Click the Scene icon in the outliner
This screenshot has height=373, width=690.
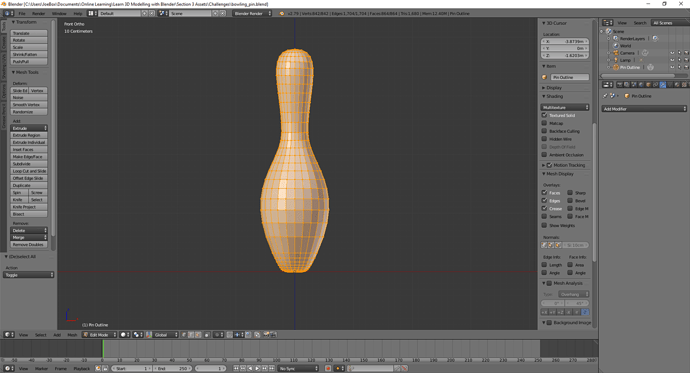click(x=609, y=31)
